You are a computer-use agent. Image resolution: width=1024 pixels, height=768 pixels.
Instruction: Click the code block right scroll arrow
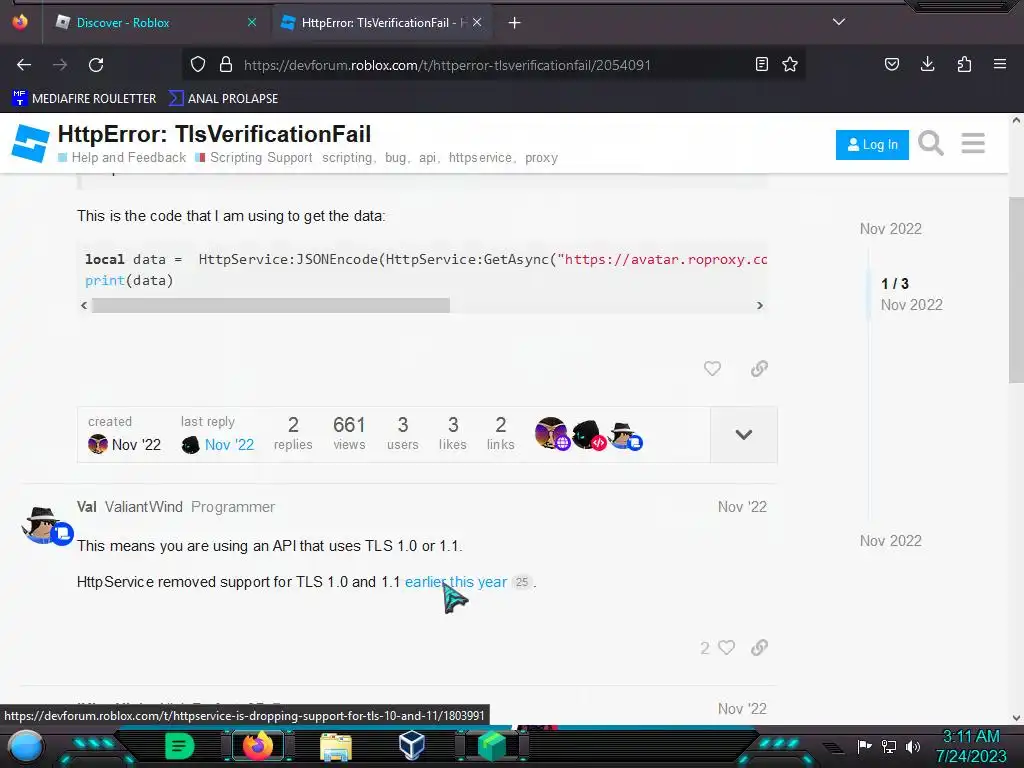760,305
